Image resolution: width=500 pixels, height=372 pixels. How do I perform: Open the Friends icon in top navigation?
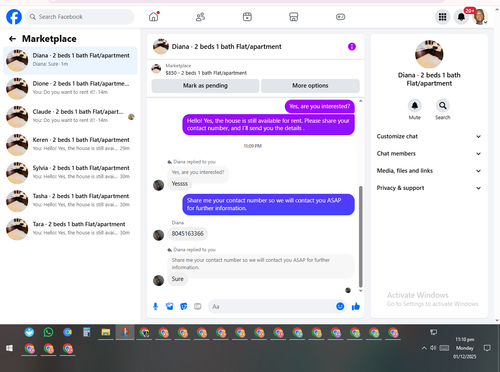(200, 17)
